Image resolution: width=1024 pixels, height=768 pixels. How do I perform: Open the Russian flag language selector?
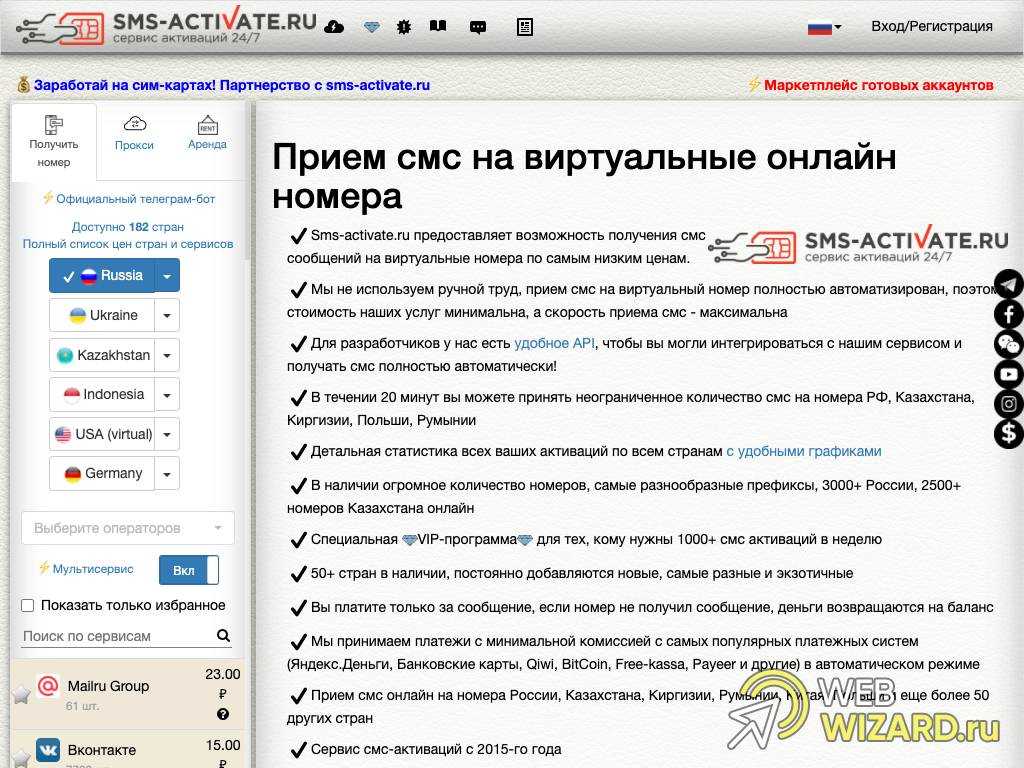(824, 27)
